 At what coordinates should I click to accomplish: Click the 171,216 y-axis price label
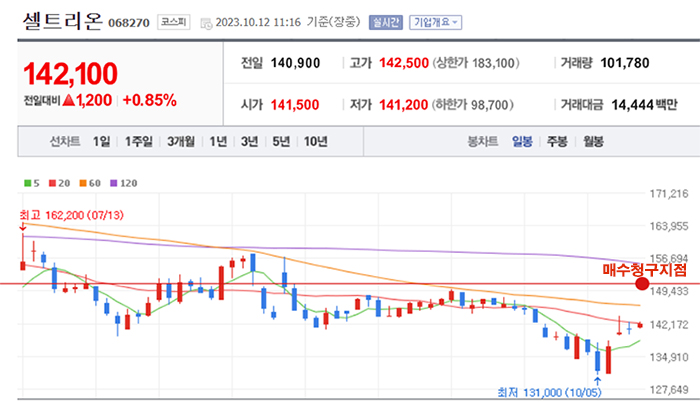click(669, 194)
